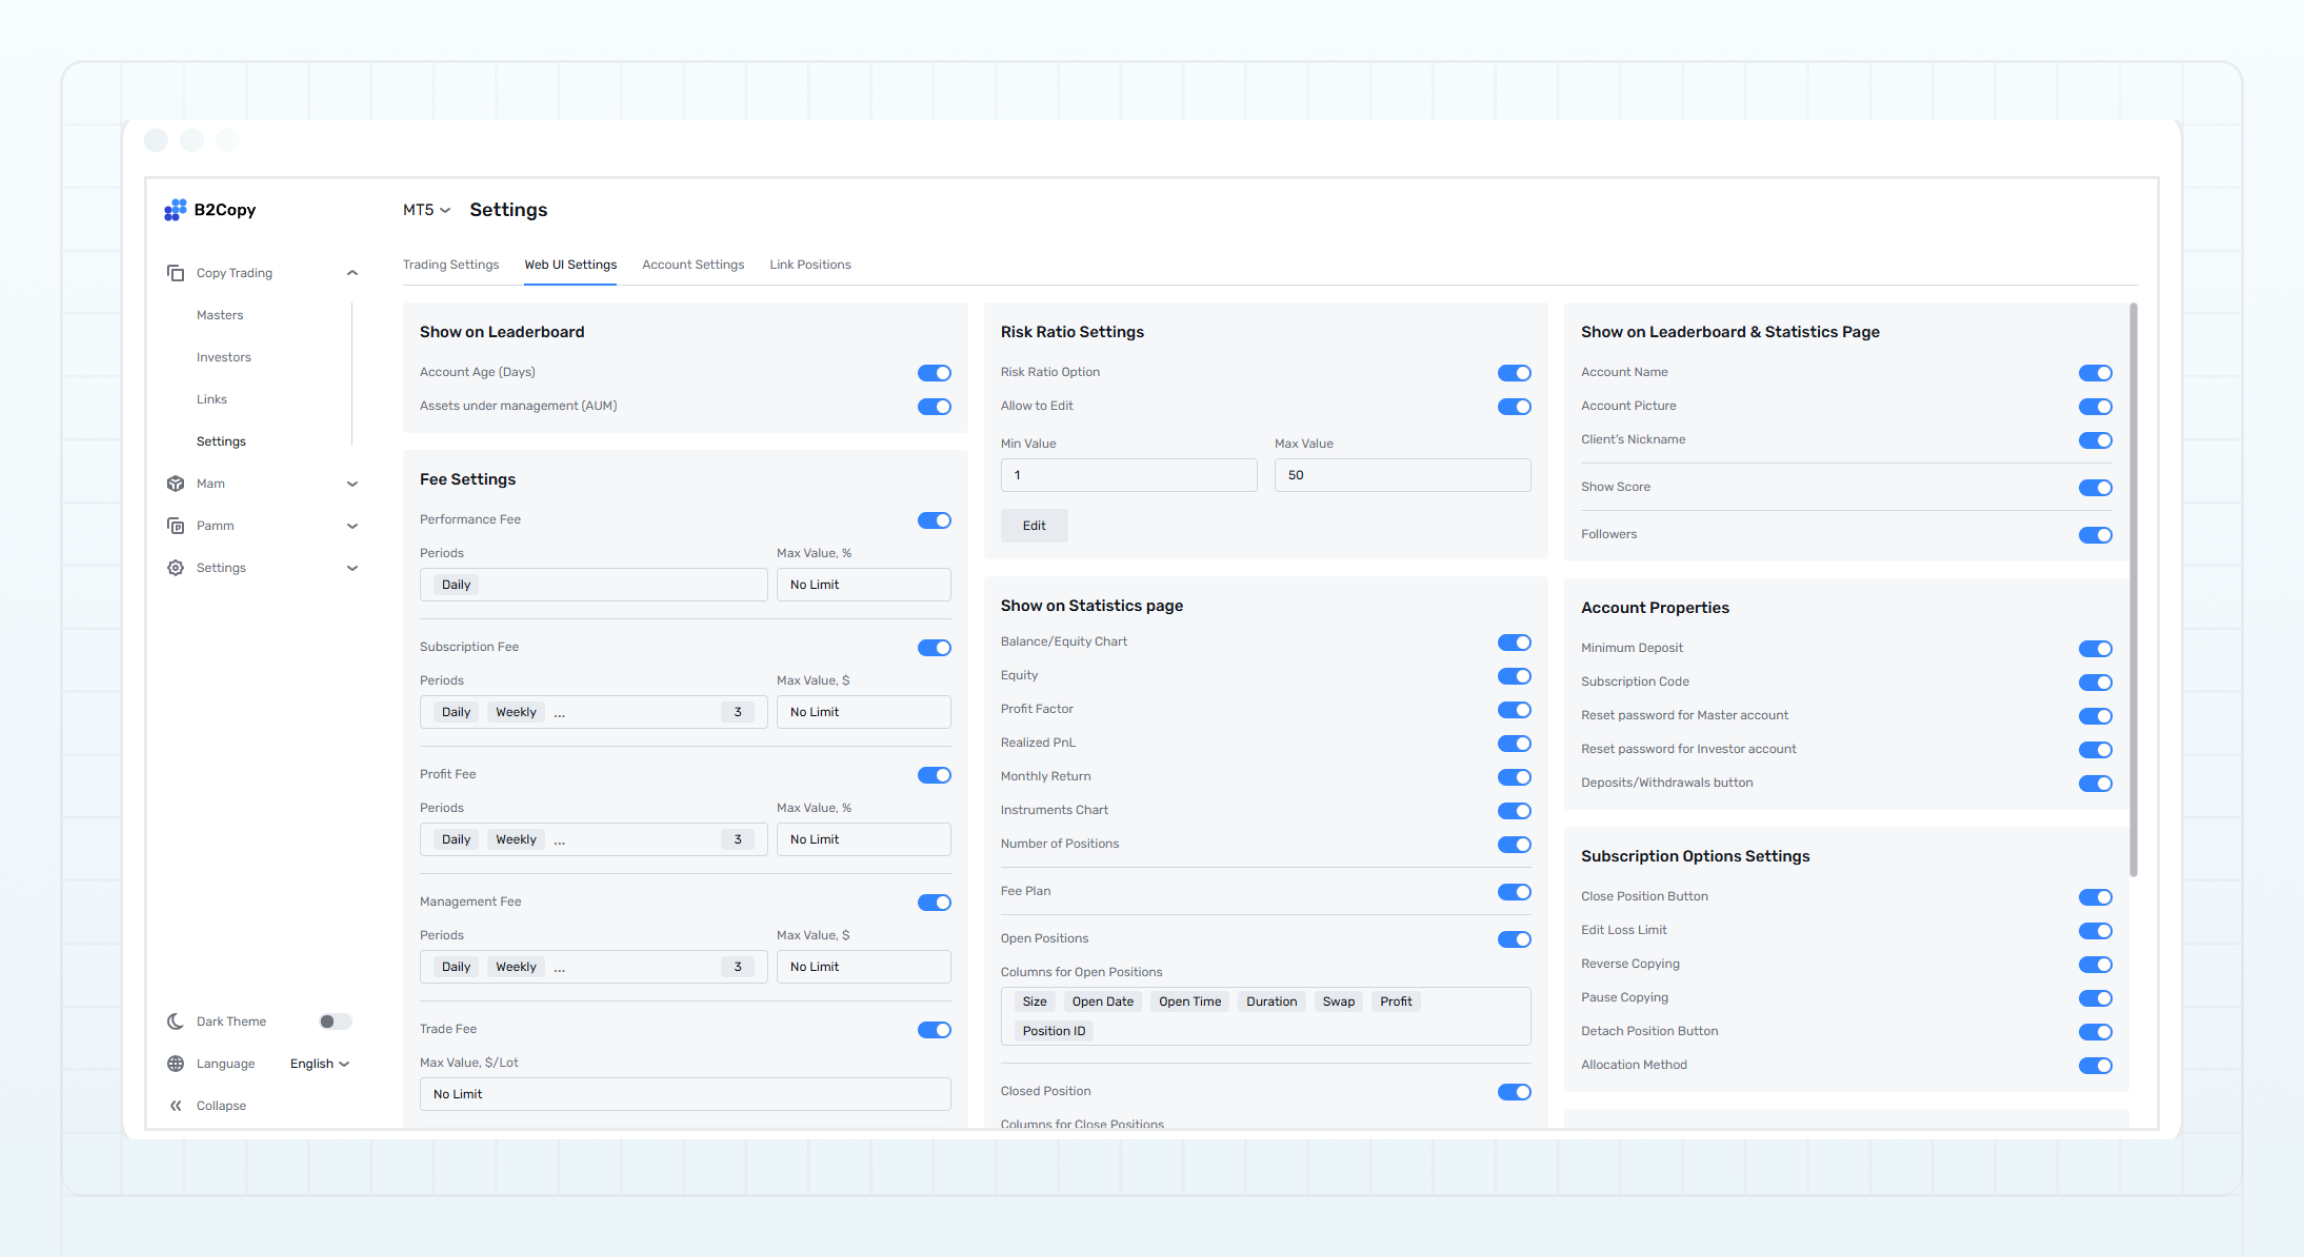Open the Settings gear icon in sidebar
This screenshot has height=1257, width=2304.
click(176, 567)
